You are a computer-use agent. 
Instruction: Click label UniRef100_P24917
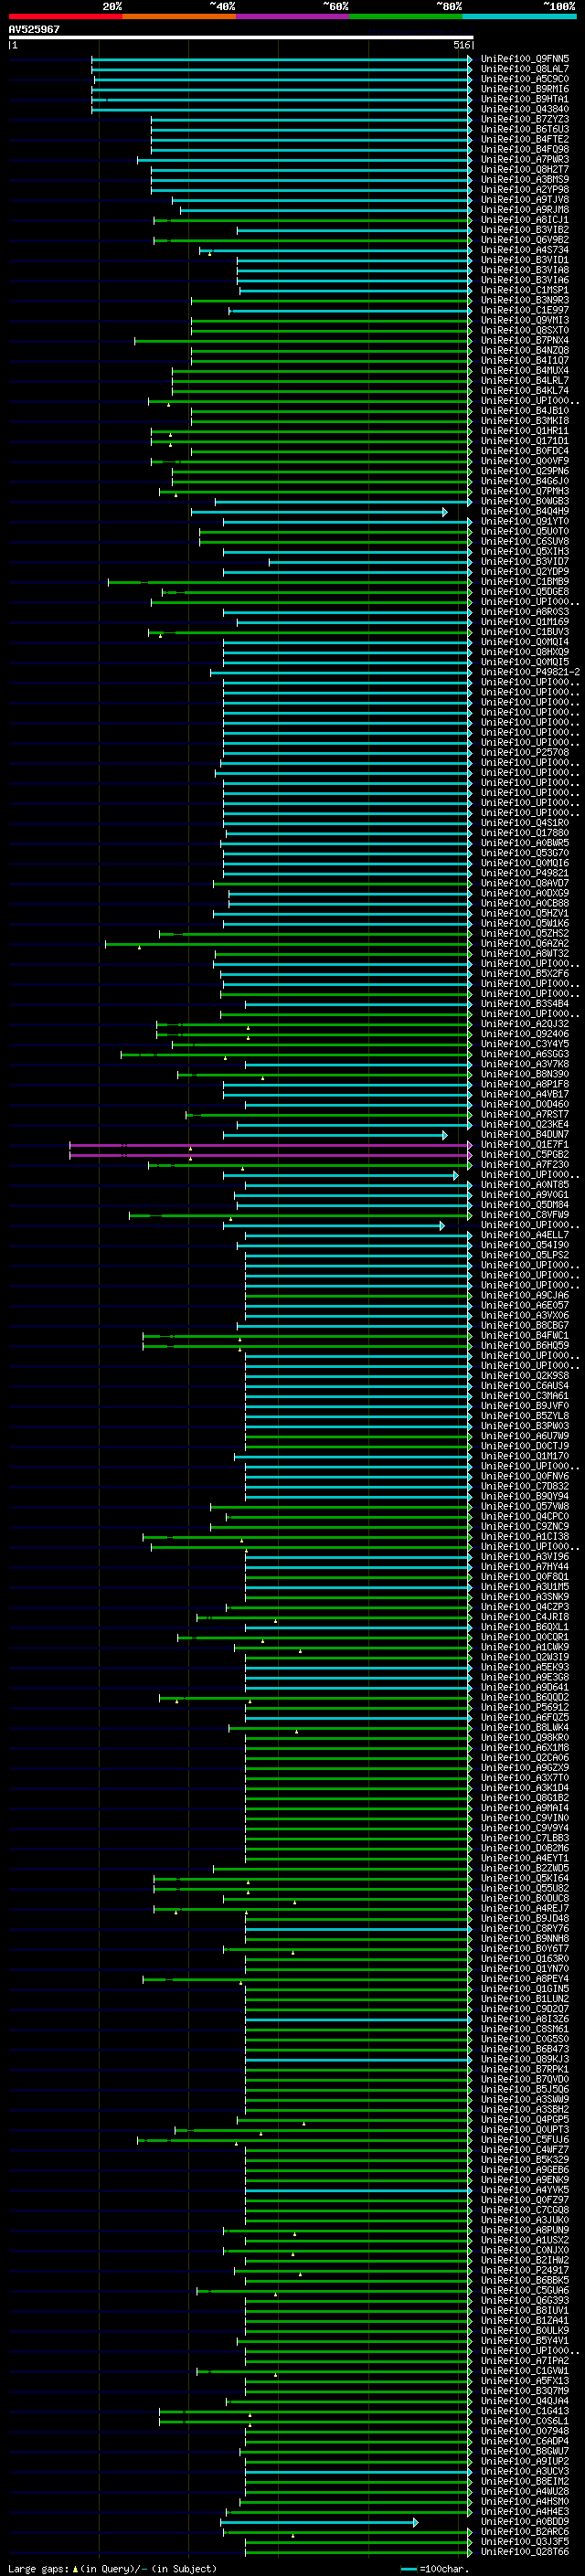coord(525,2270)
